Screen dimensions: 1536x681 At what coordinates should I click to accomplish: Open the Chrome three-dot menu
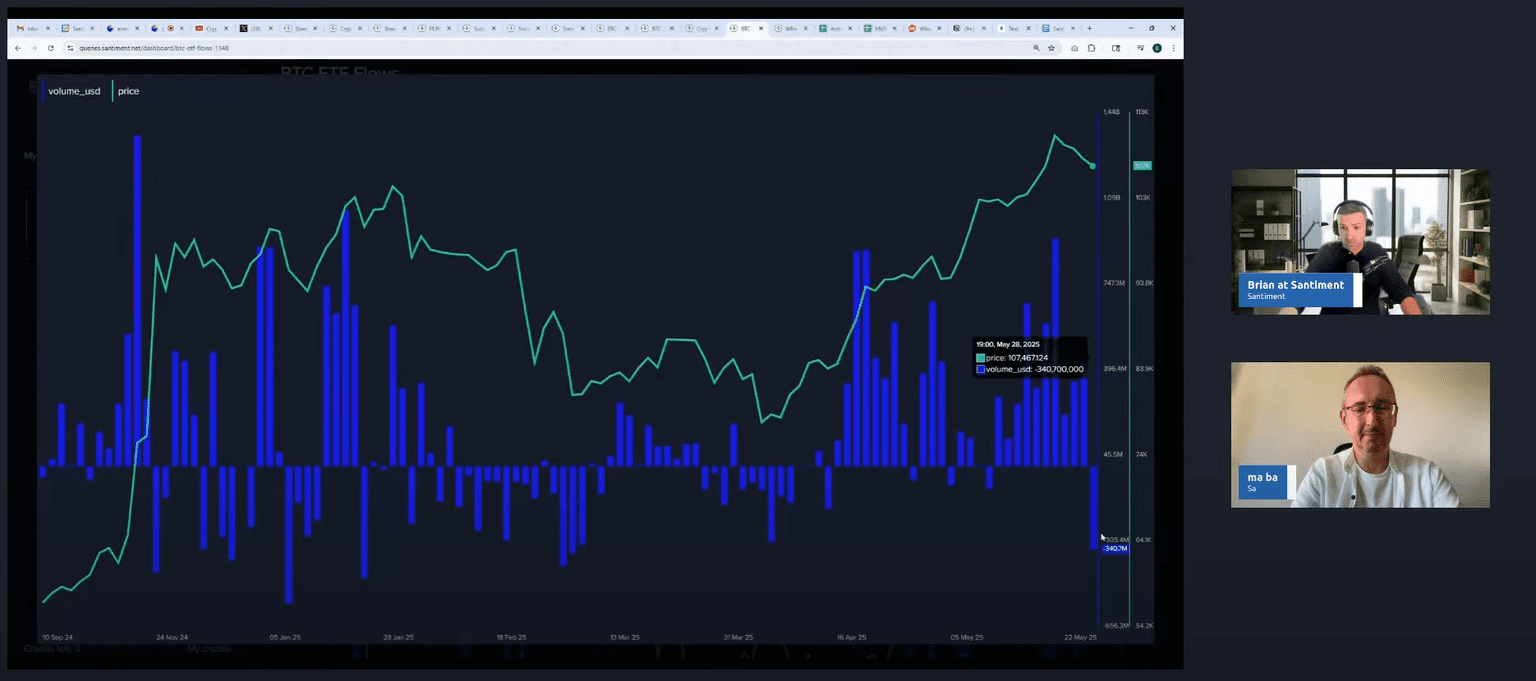[1173, 48]
